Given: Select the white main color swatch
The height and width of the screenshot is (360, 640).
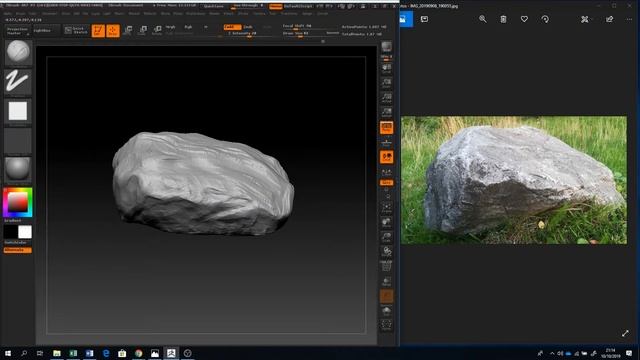Looking at the screenshot, I should coord(25,232).
